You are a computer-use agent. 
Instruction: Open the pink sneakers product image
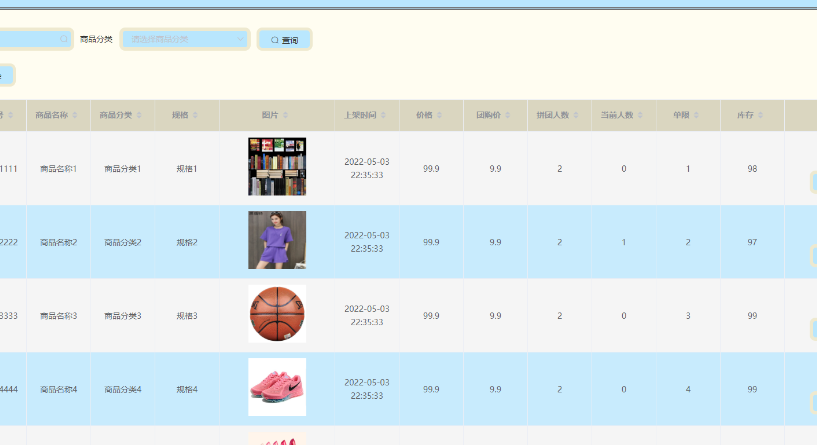point(277,387)
